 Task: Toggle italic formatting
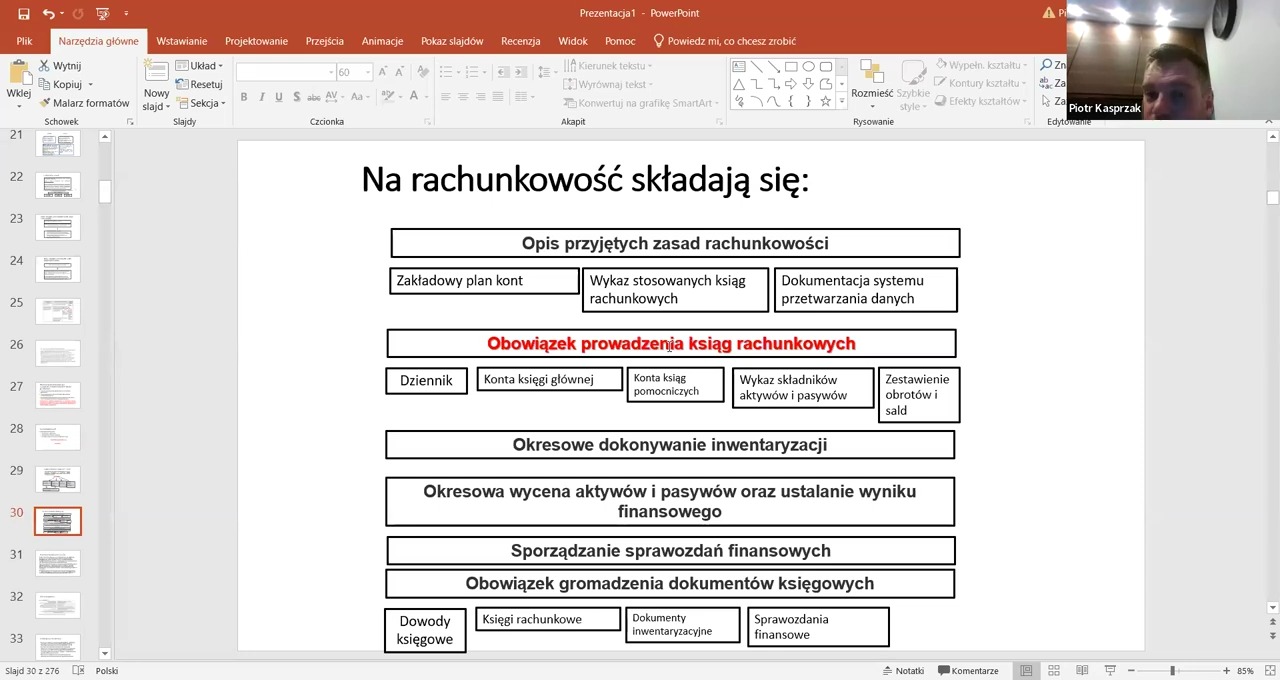click(261, 97)
